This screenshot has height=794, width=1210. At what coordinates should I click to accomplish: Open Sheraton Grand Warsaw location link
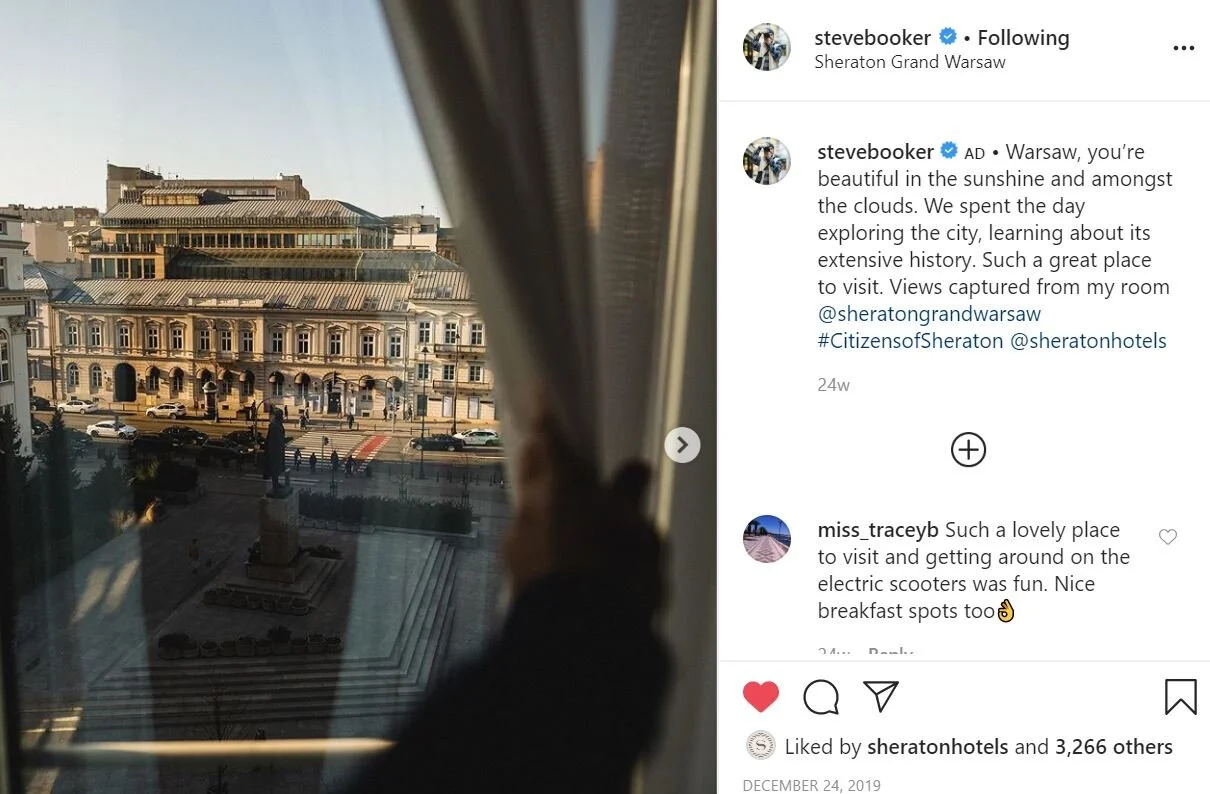coord(910,62)
